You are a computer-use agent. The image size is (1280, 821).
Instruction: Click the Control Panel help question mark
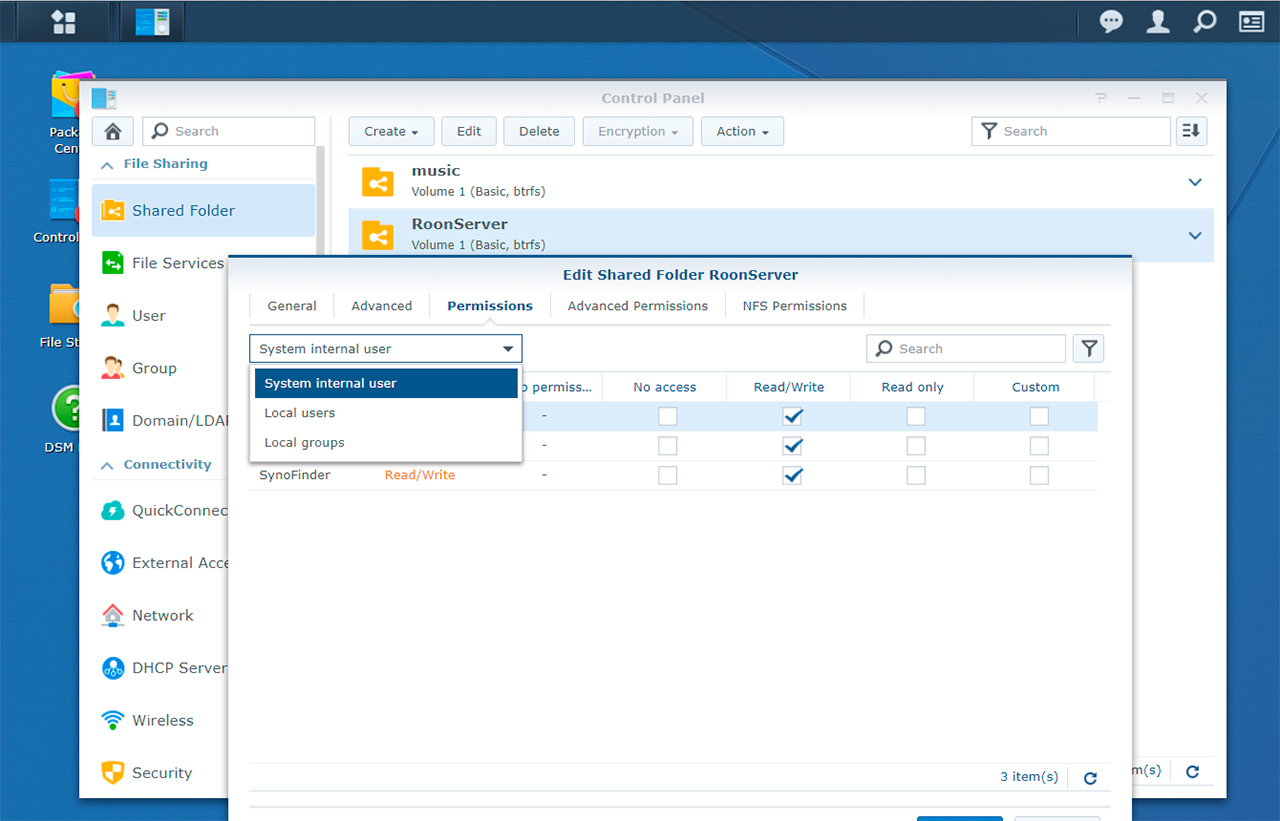[x=1101, y=98]
